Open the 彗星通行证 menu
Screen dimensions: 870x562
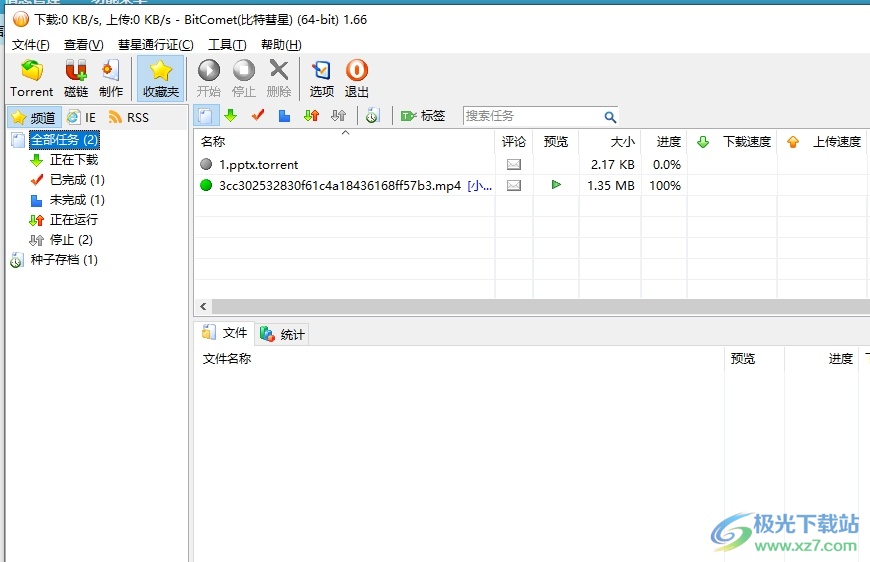(155, 45)
